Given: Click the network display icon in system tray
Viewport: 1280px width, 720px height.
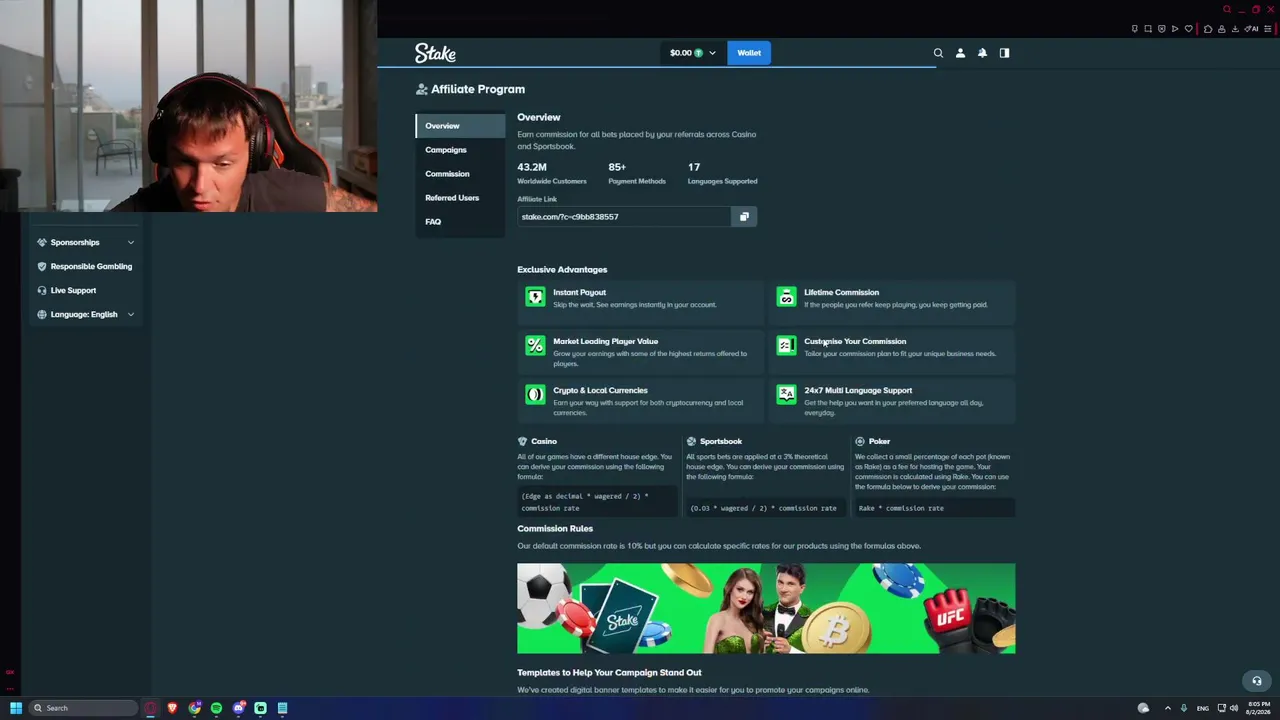Looking at the screenshot, I should [1221, 708].
